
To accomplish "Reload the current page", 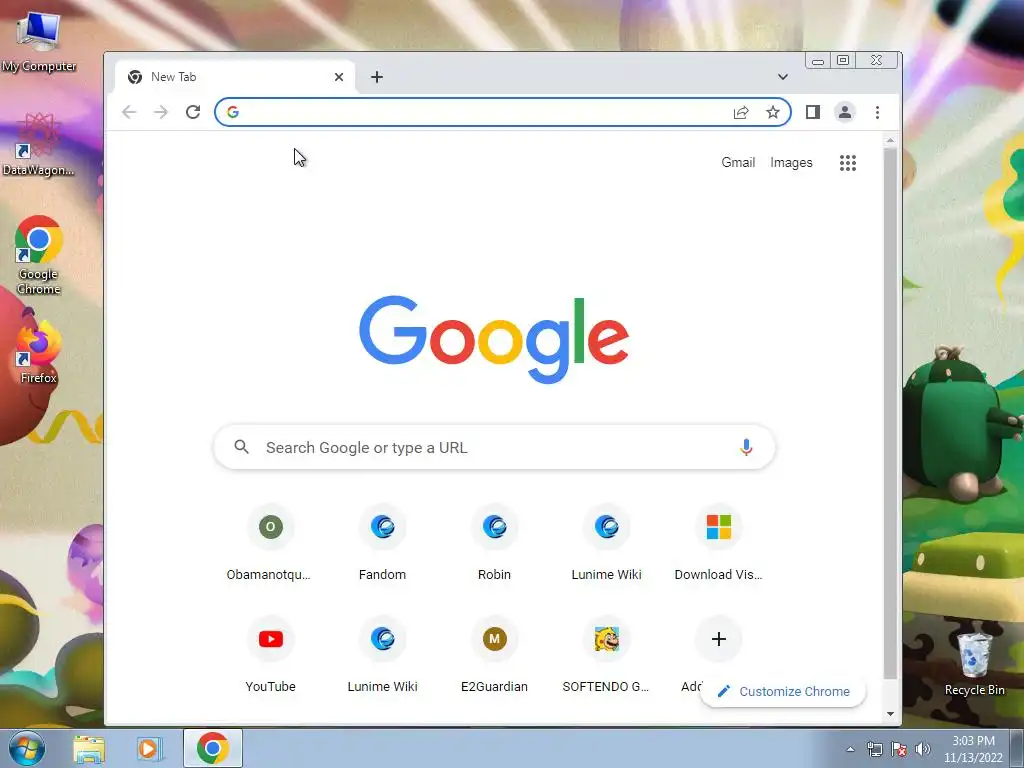I will click(193, 112).
